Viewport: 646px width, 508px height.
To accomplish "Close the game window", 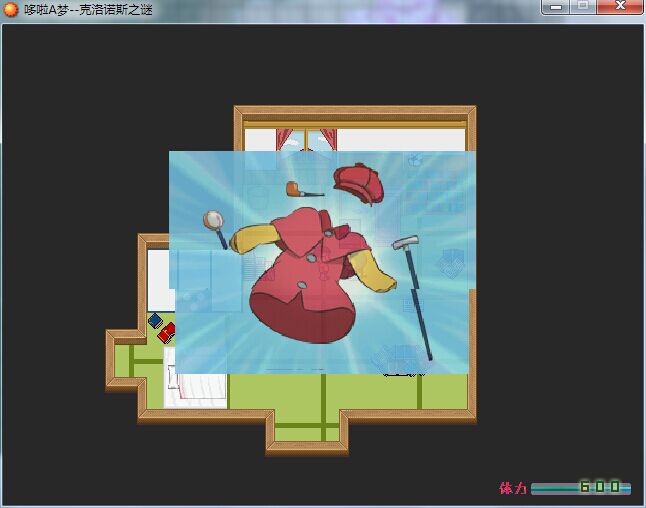I will 620,7.
